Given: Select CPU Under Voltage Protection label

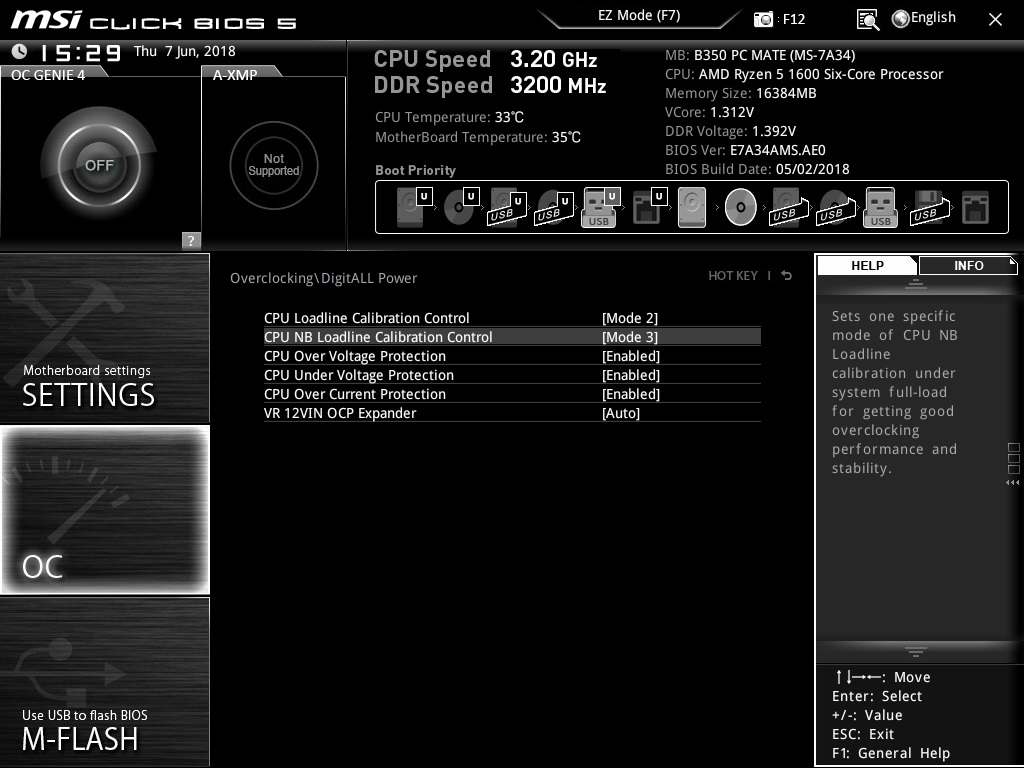Looking at the screenshot, I should 359,375.
